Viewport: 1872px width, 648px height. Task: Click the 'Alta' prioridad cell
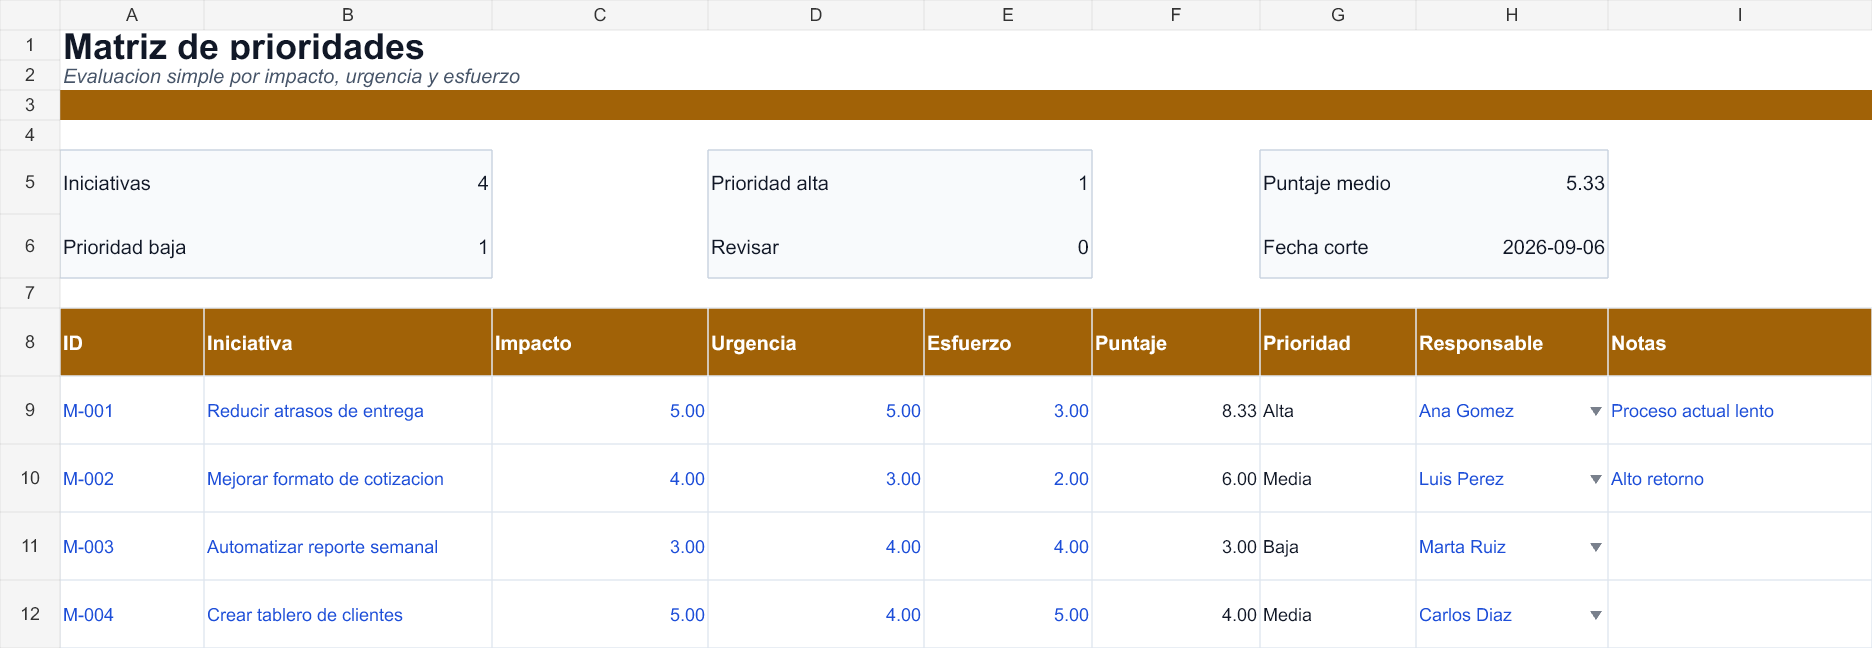click(x=1338, y=411)
